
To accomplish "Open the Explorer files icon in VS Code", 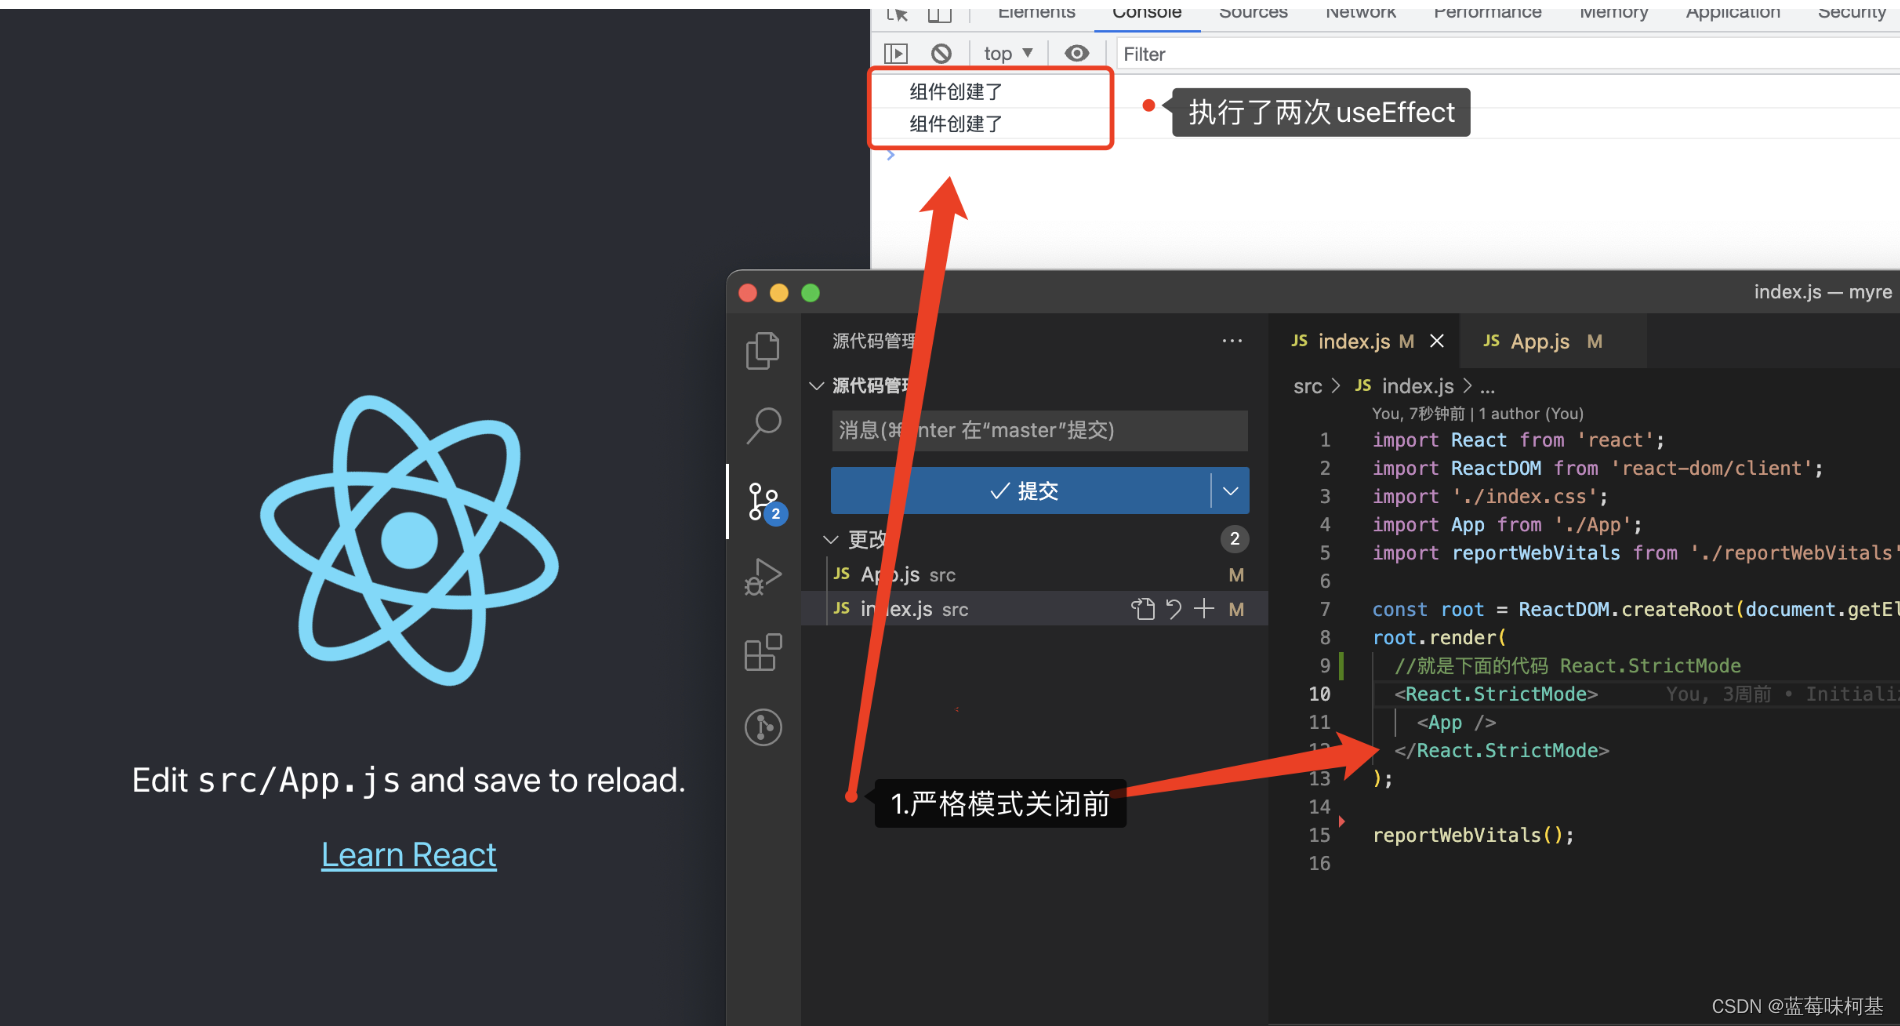I will tap(763, 350).
